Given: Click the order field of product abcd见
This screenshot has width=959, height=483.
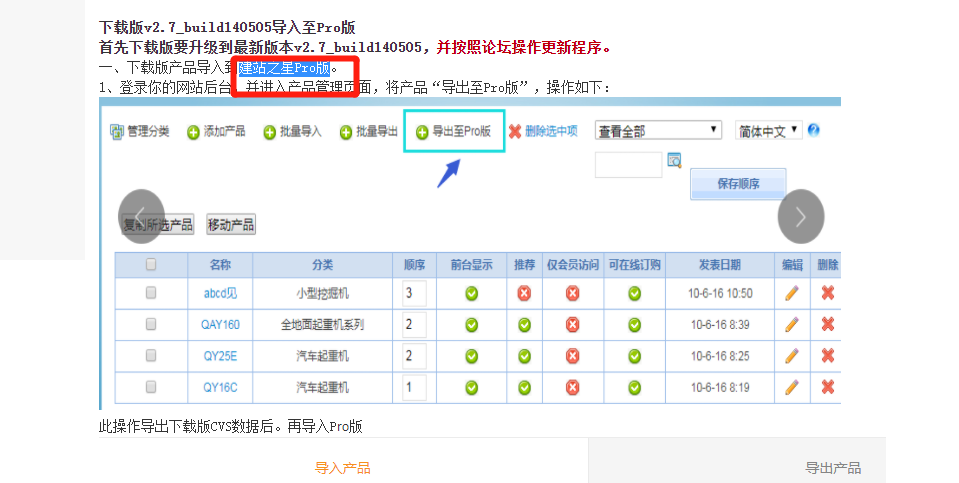Looking at the screenshot, I should coord(414,293).
